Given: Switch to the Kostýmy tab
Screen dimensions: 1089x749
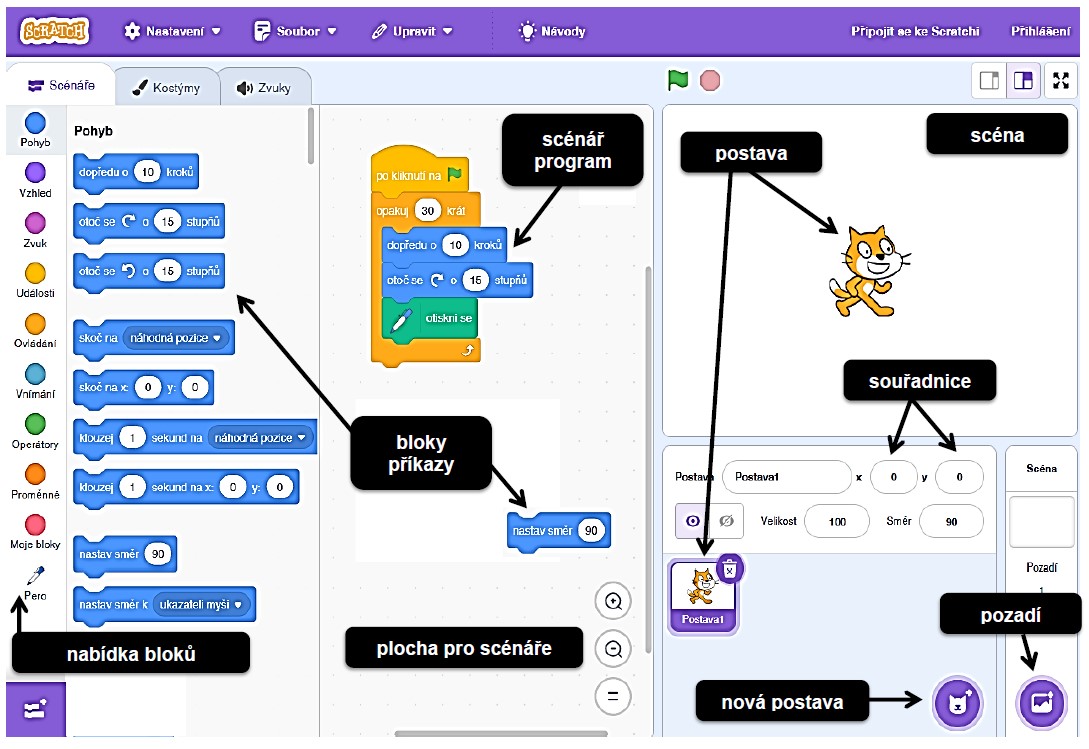Looking at the screenshot, I should tap(166, 88).
